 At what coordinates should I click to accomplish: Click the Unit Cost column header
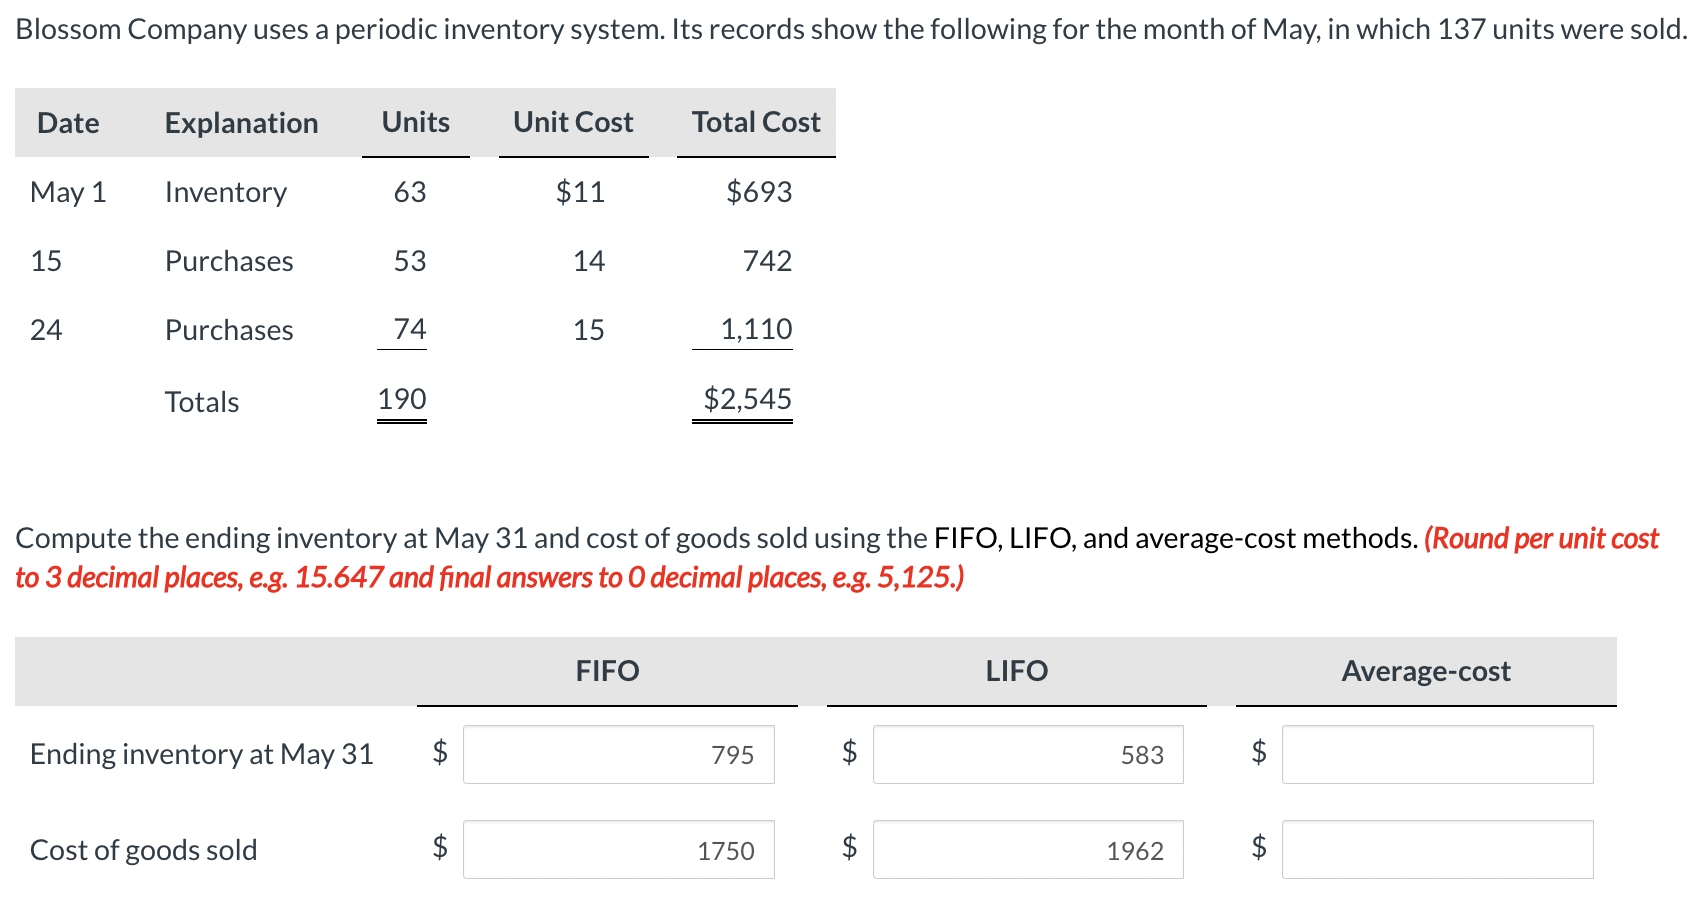572,122
